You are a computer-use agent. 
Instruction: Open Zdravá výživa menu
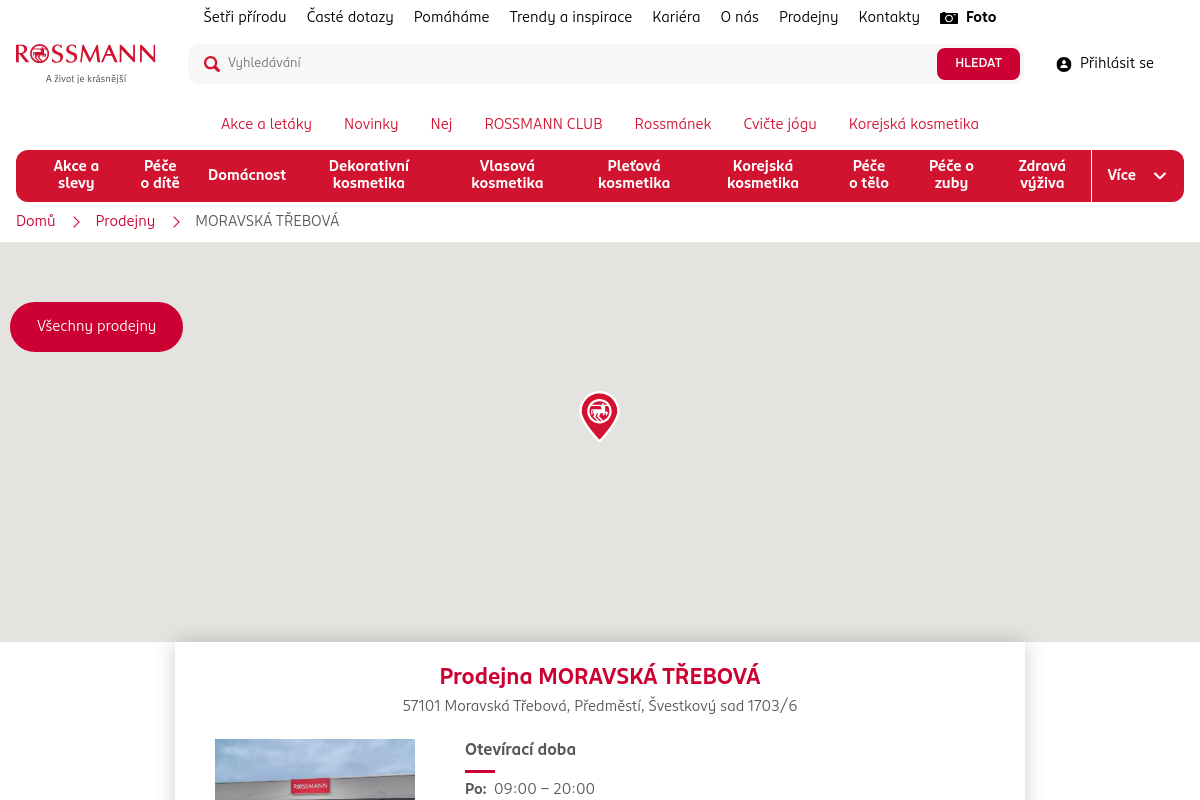pyautogui.click(x=1042, y=175)
